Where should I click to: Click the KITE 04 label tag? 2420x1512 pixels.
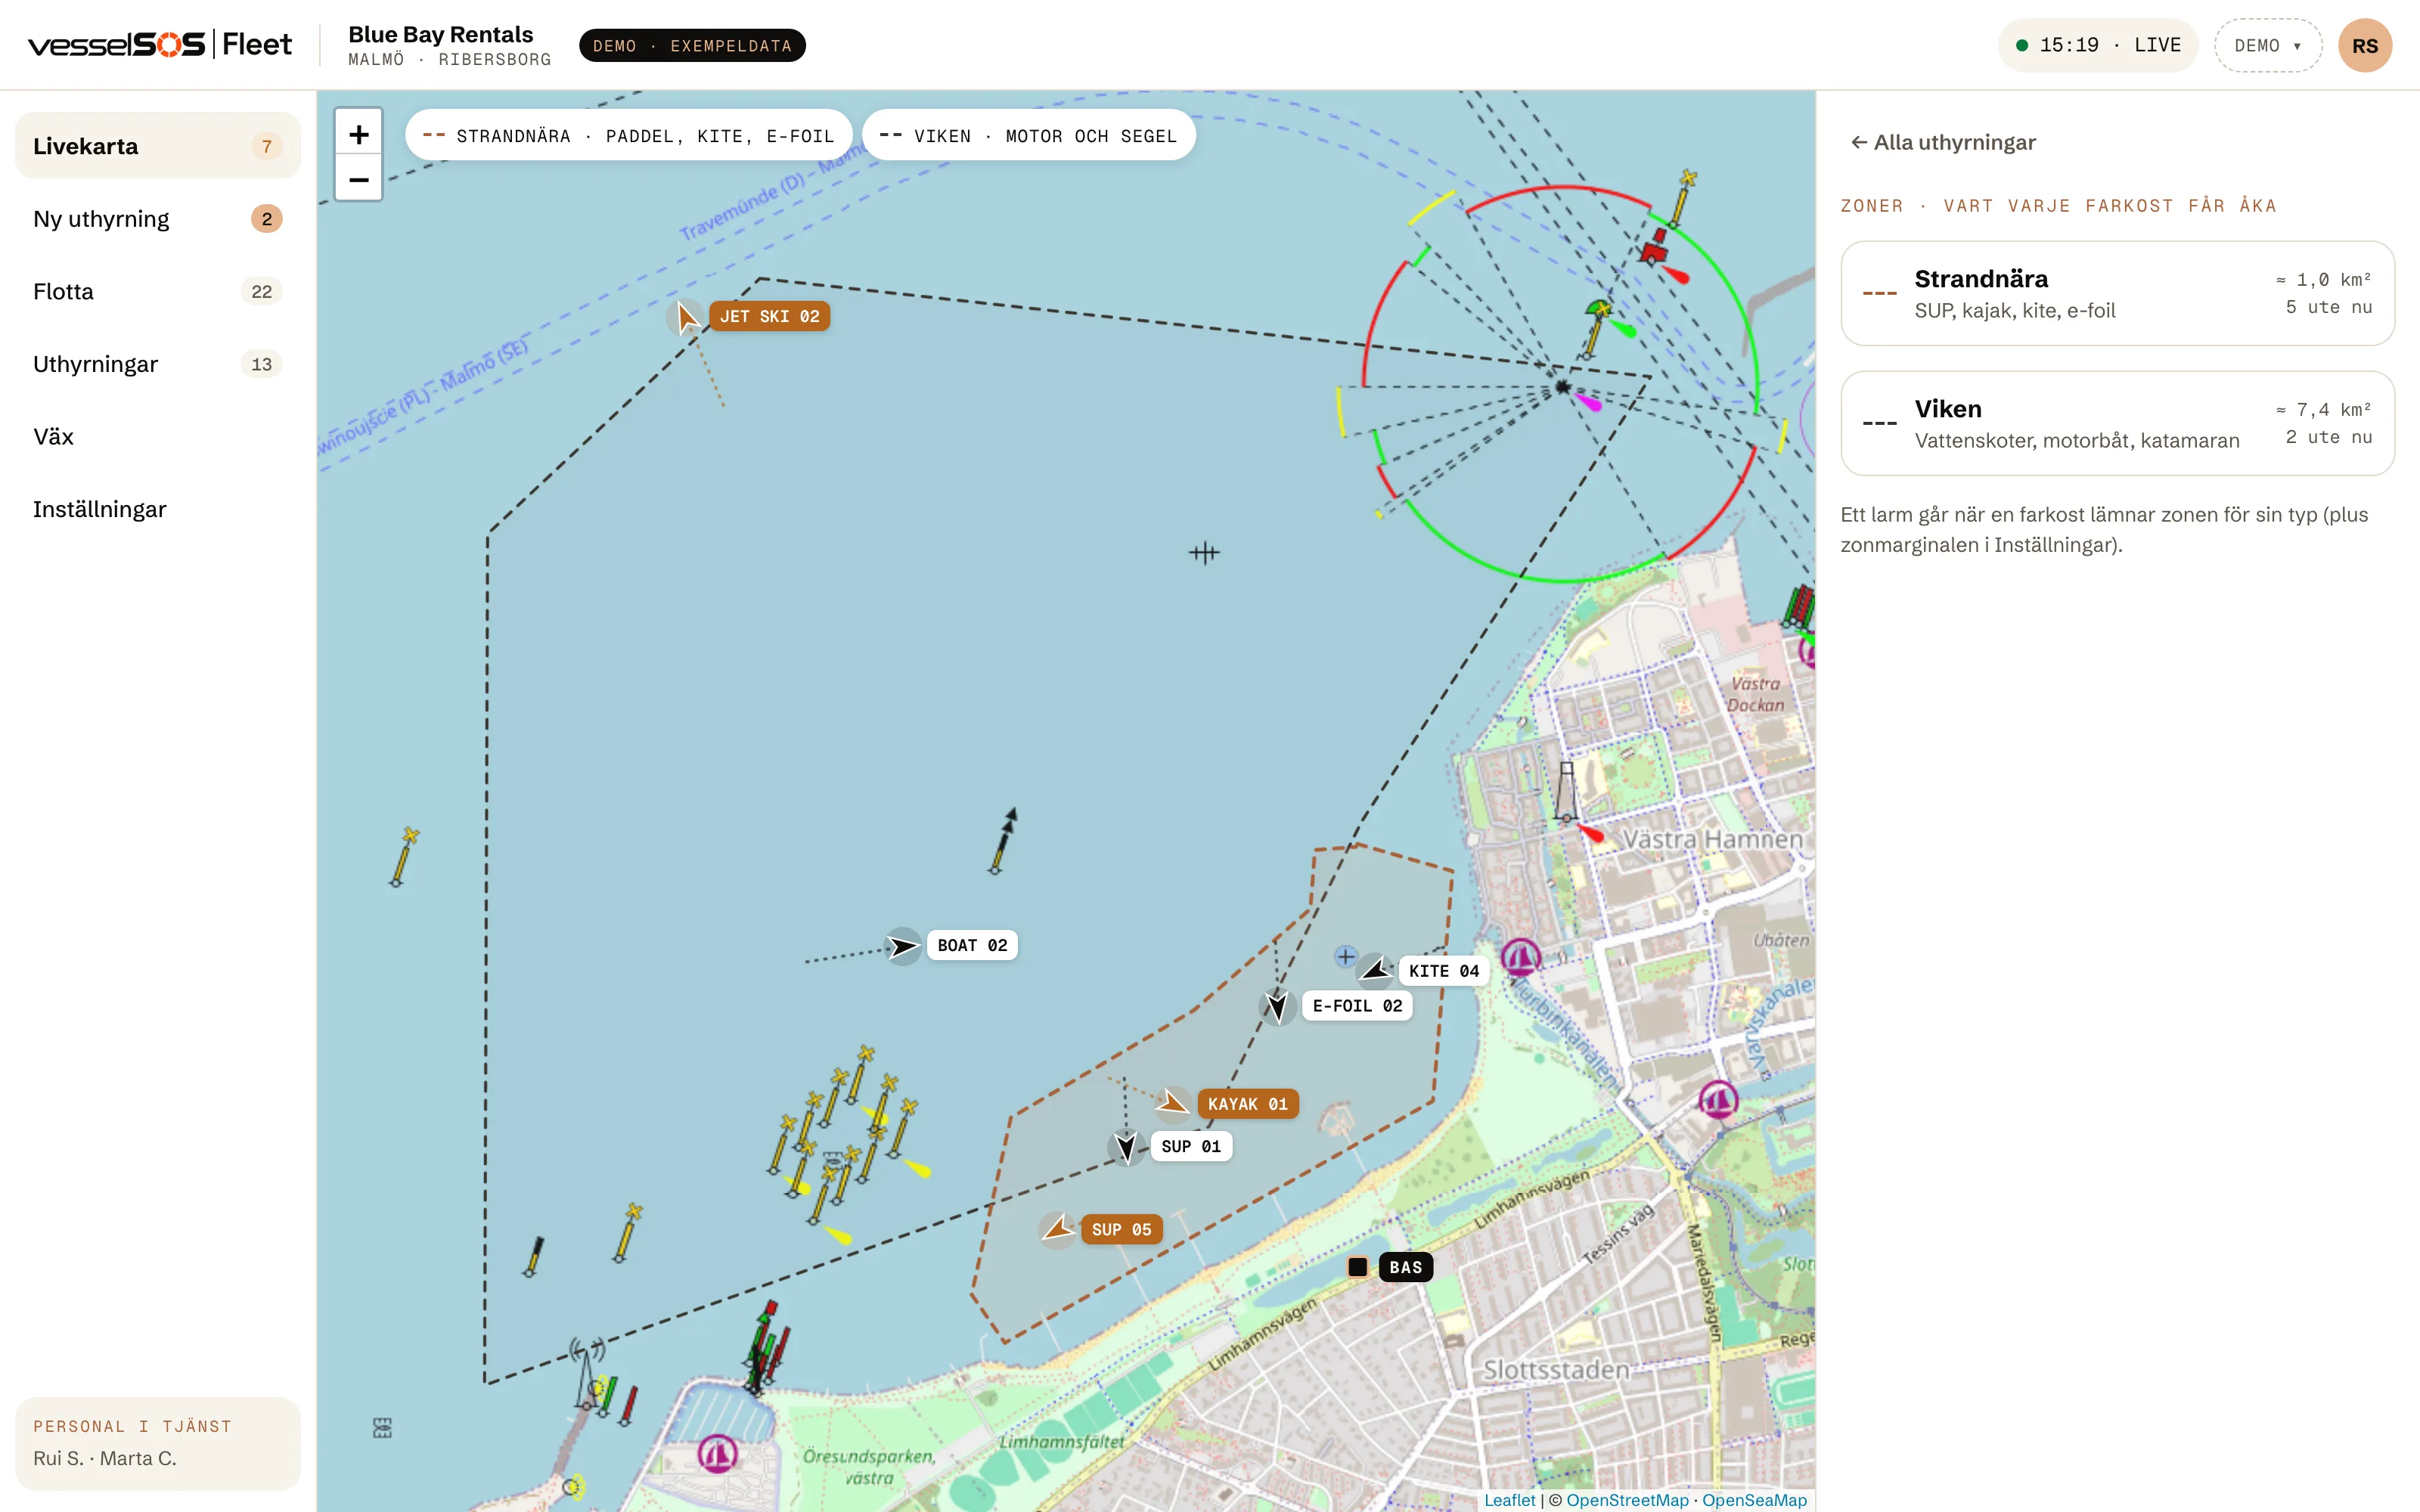(1444, 971)
